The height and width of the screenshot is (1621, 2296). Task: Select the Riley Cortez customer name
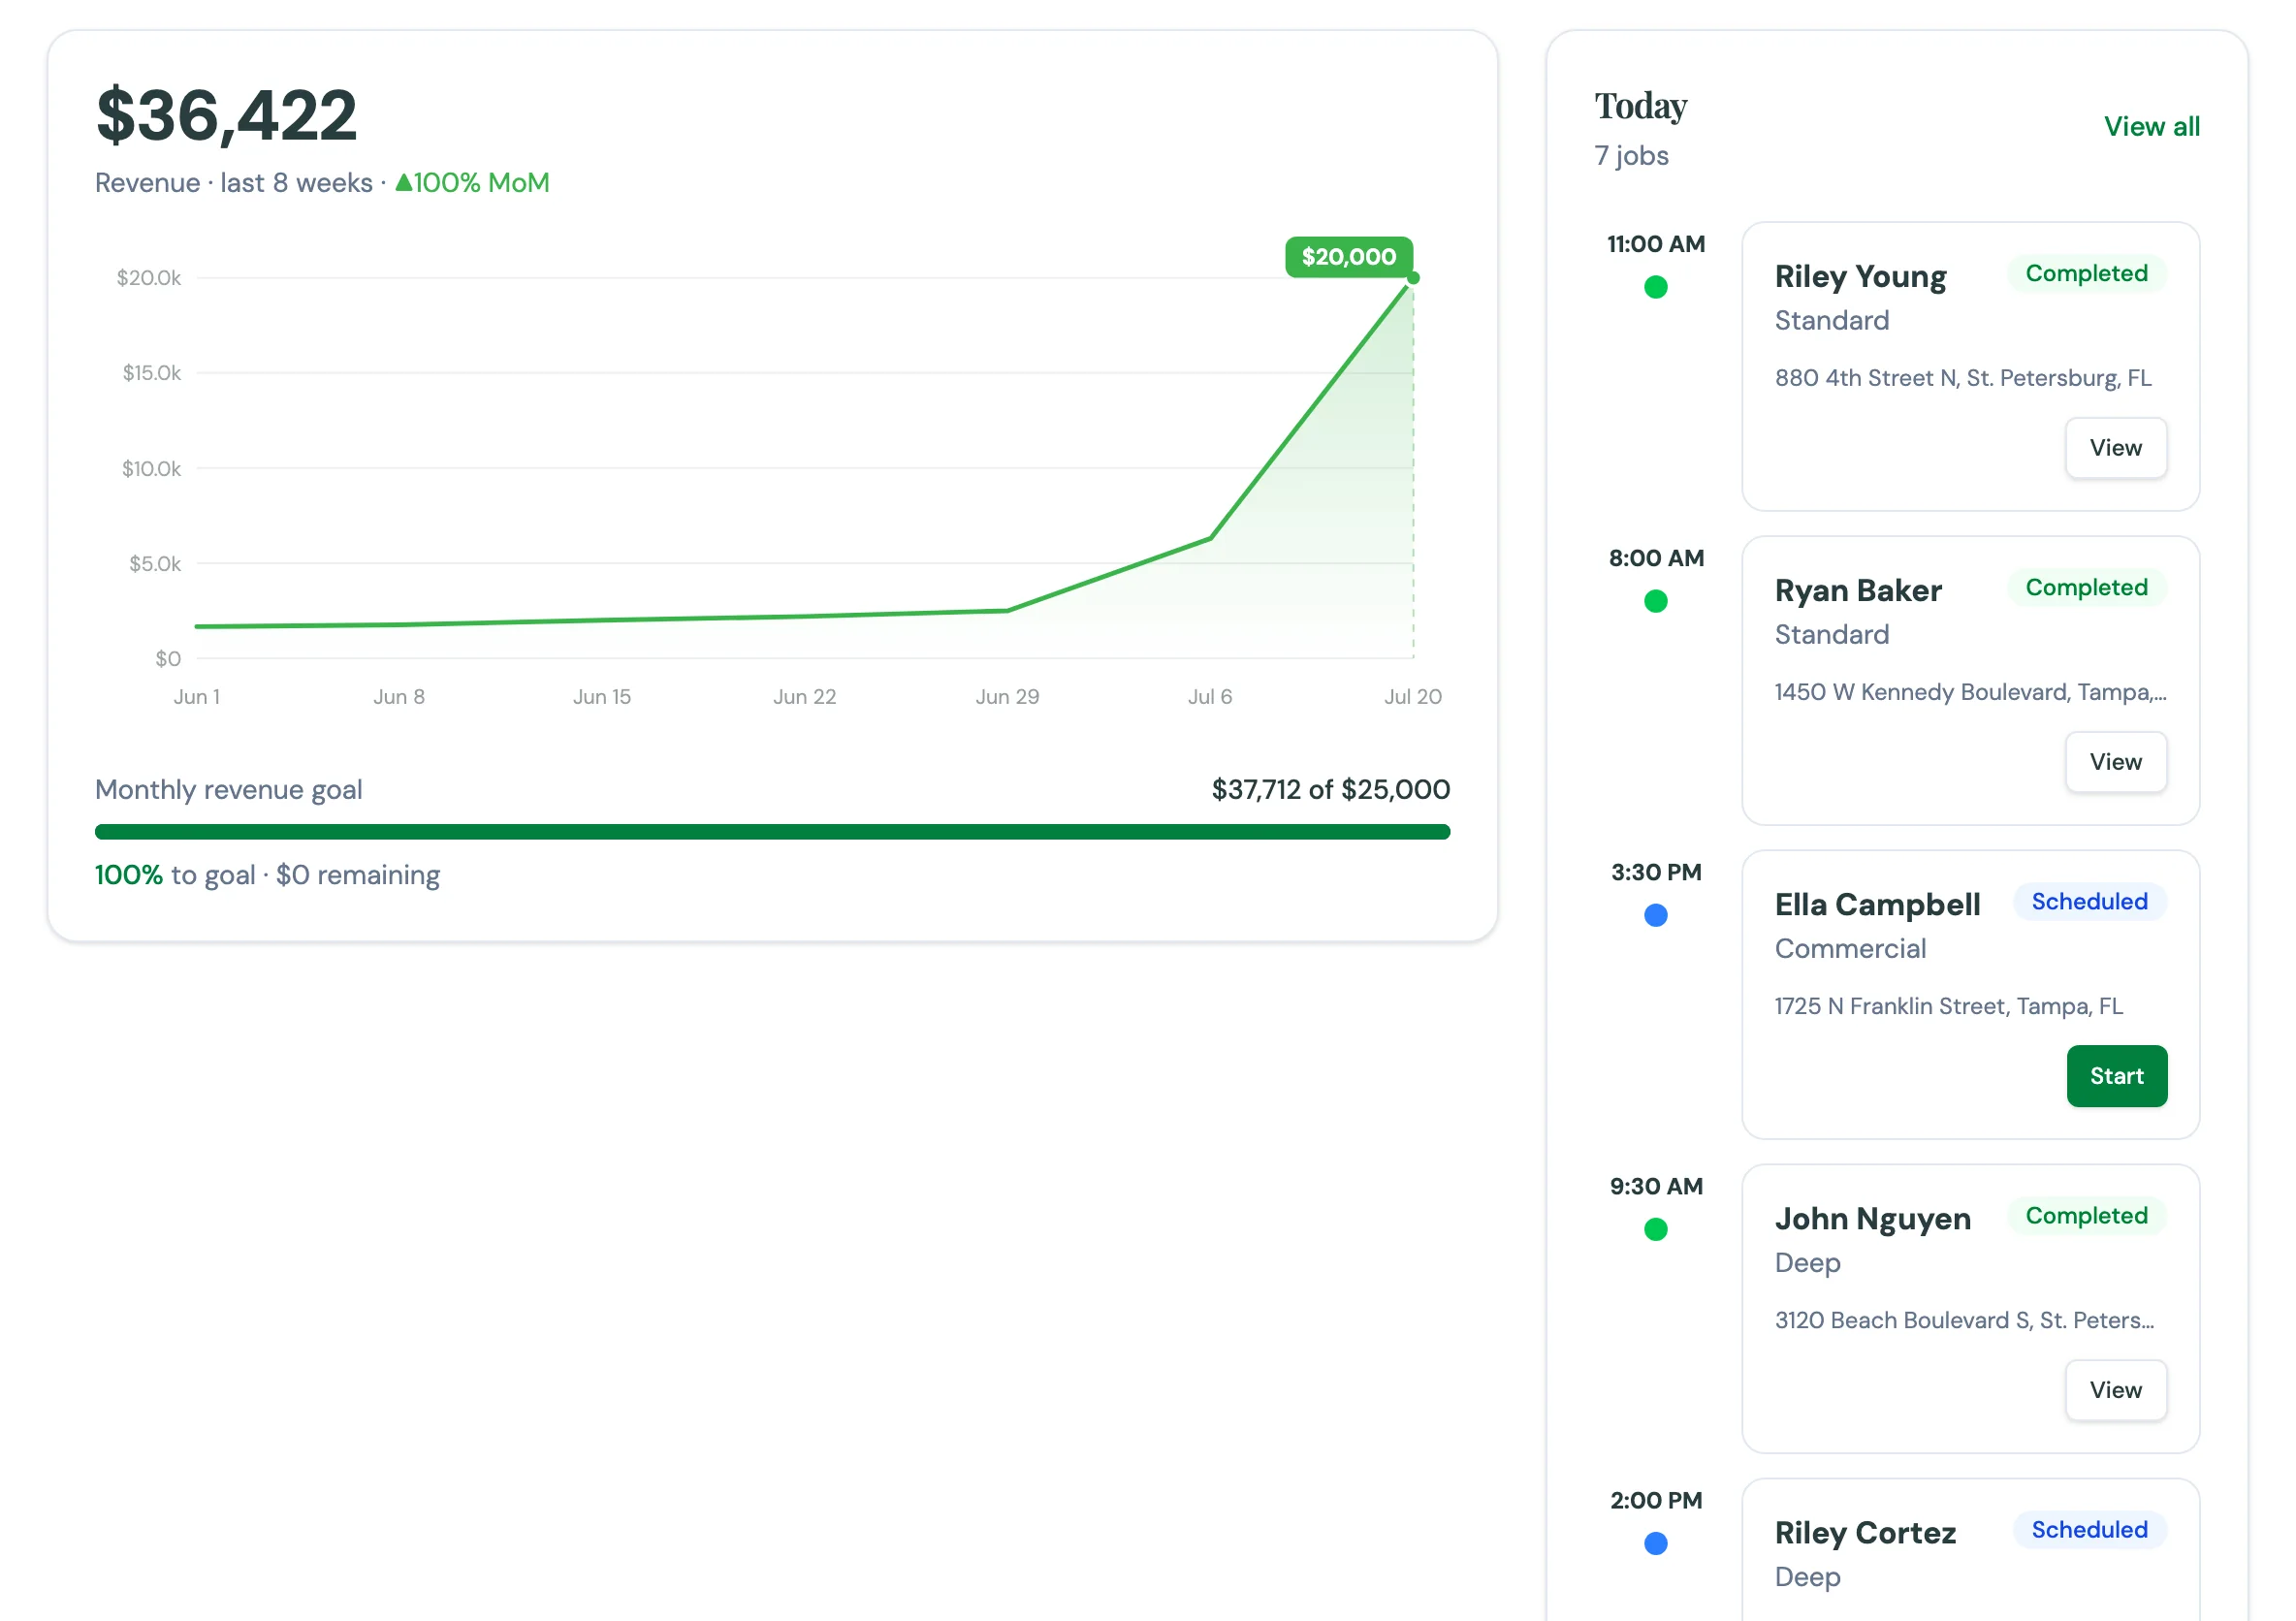click(1865, 1532)
